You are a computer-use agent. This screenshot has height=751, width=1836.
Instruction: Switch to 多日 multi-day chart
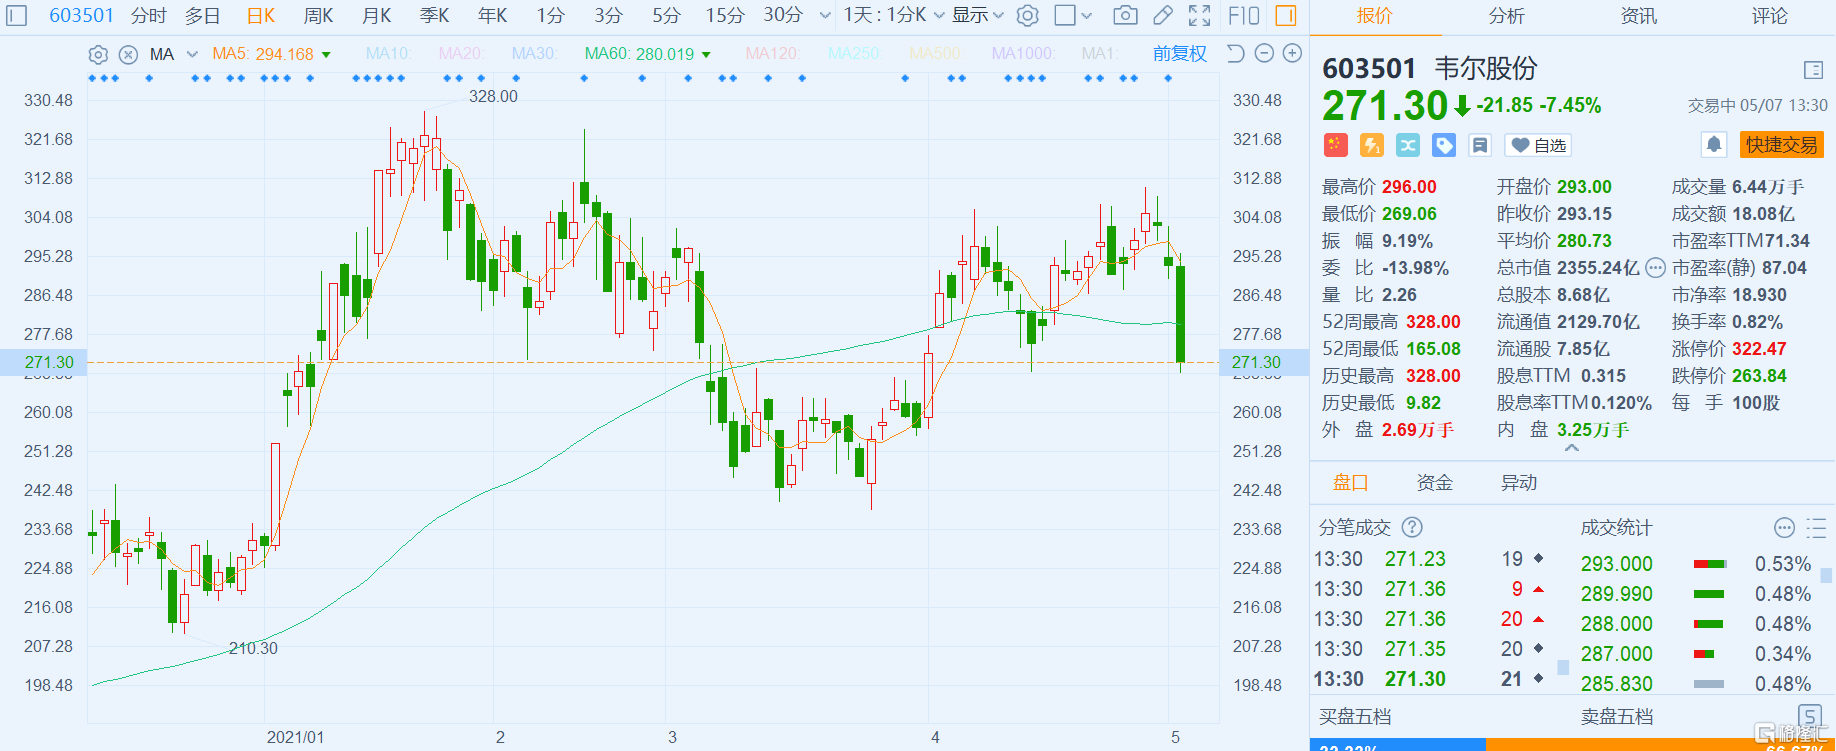(x=203, y=15)
